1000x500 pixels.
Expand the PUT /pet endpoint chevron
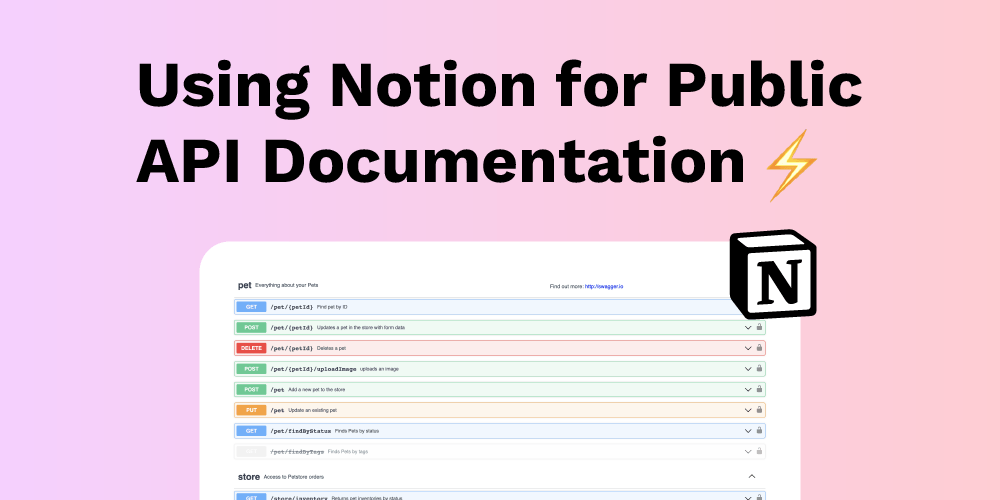click(748, 410)
